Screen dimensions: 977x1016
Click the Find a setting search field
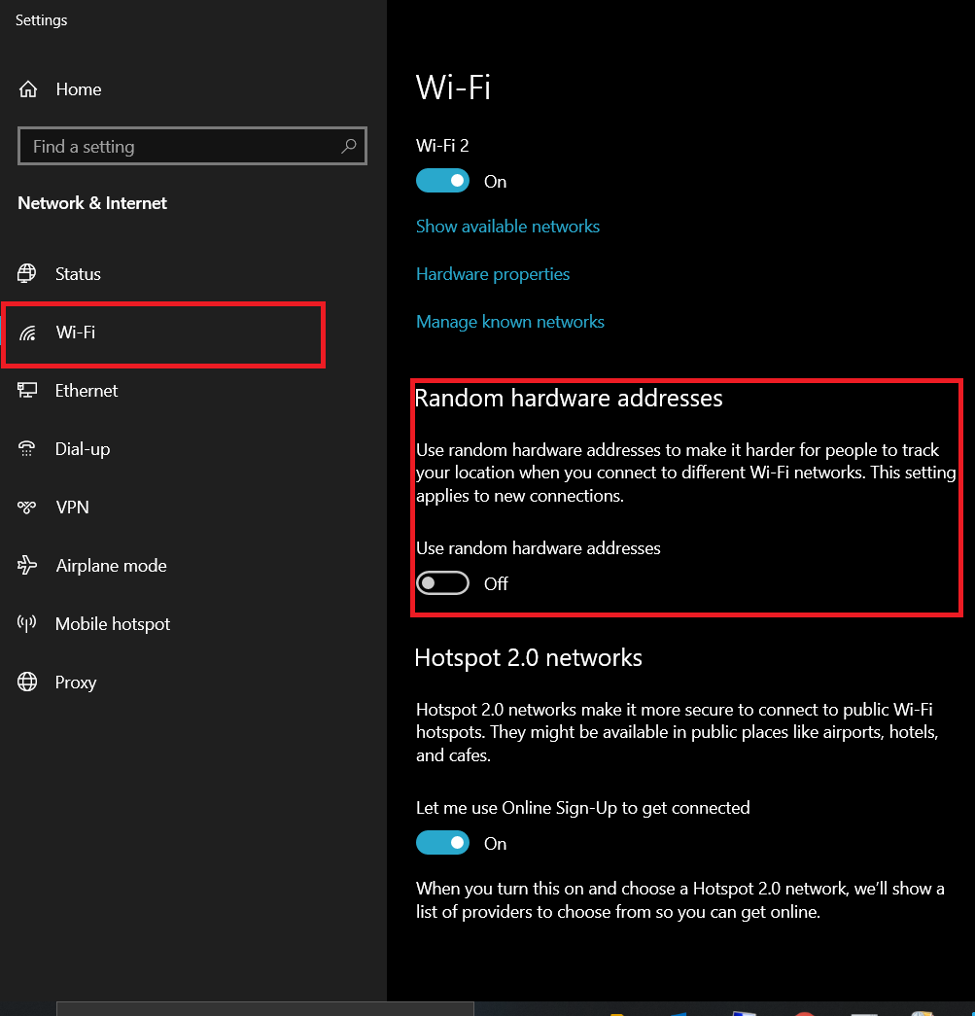coord(180,146)
